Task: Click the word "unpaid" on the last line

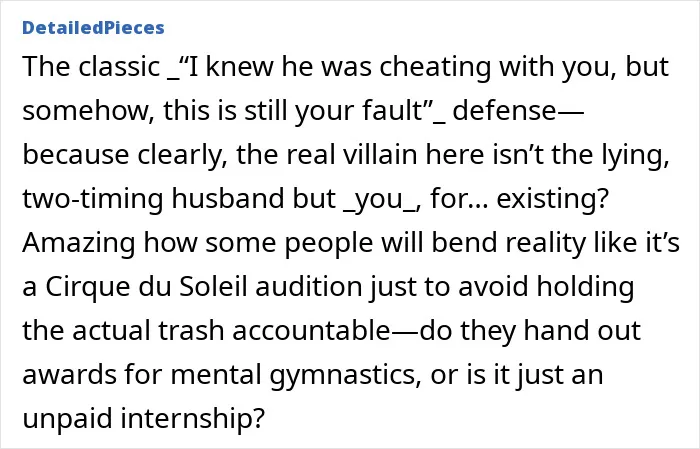Action: coord(67,419)
